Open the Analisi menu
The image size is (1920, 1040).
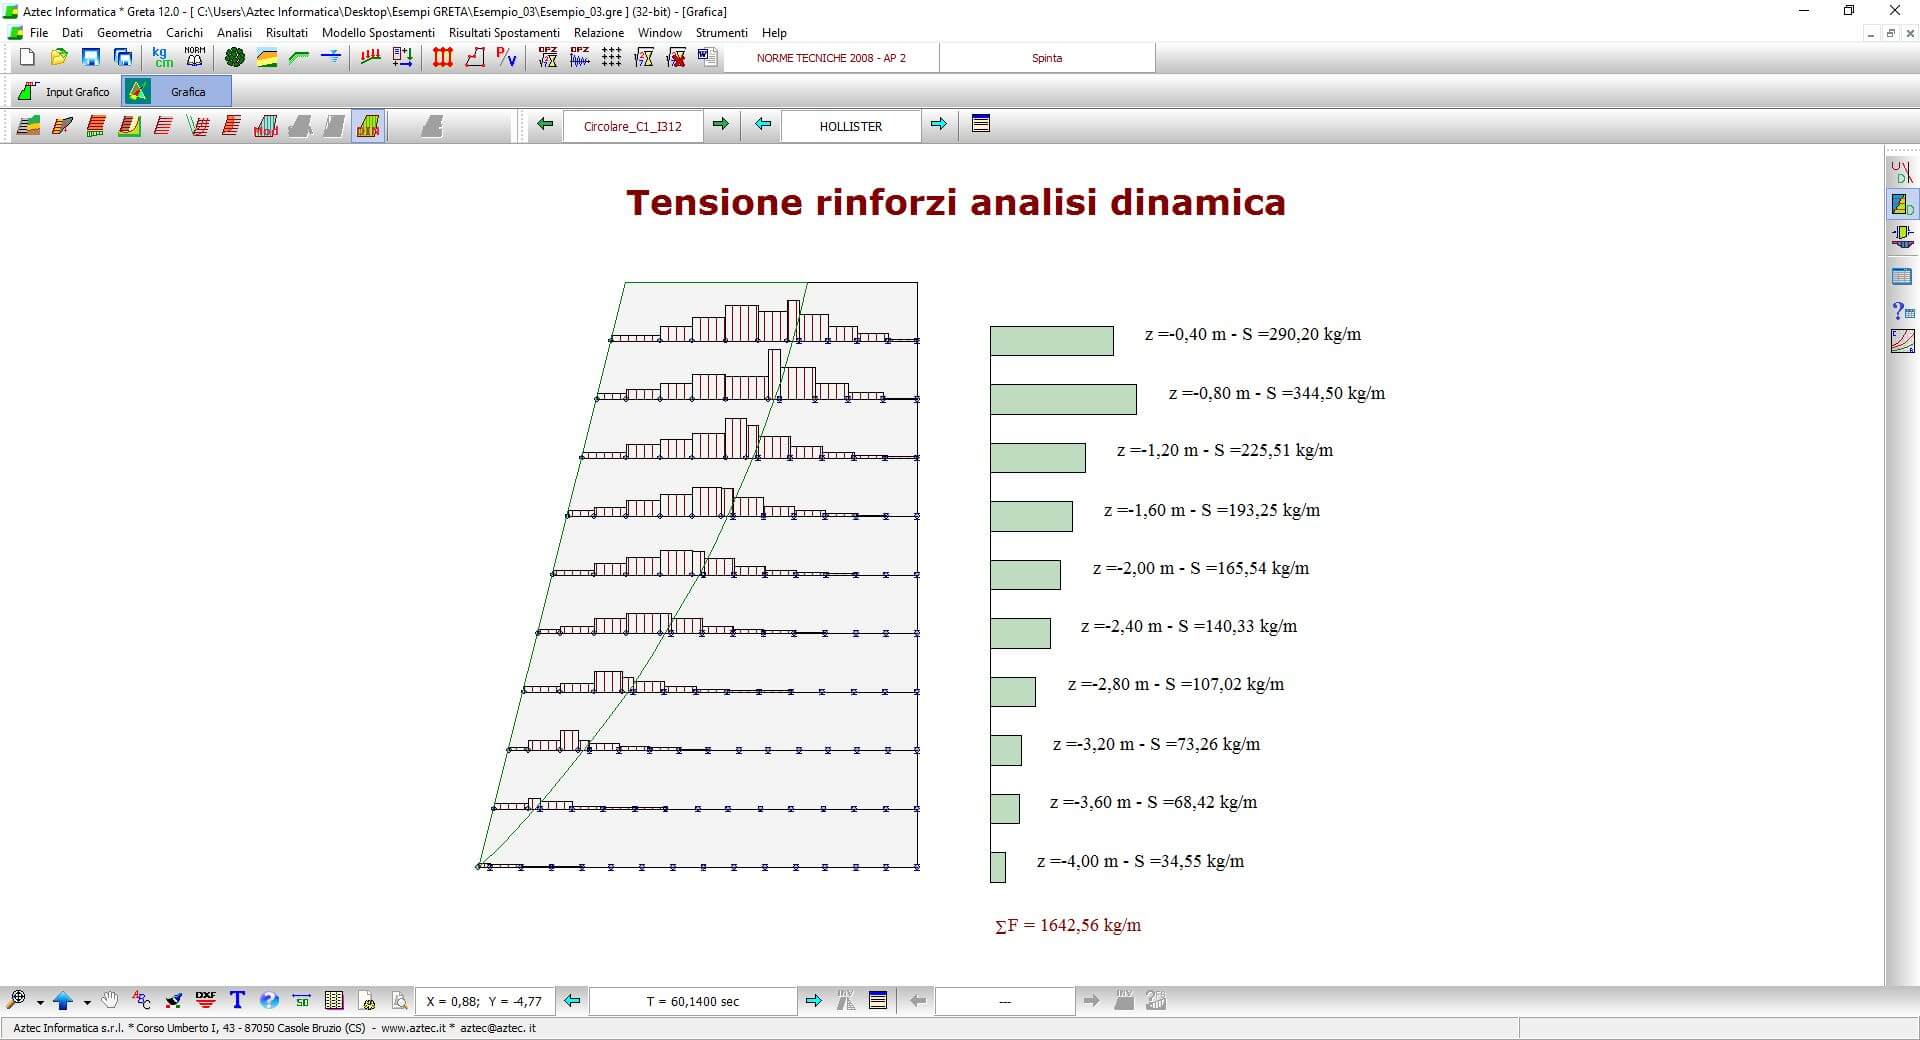(x=234, y=33)
